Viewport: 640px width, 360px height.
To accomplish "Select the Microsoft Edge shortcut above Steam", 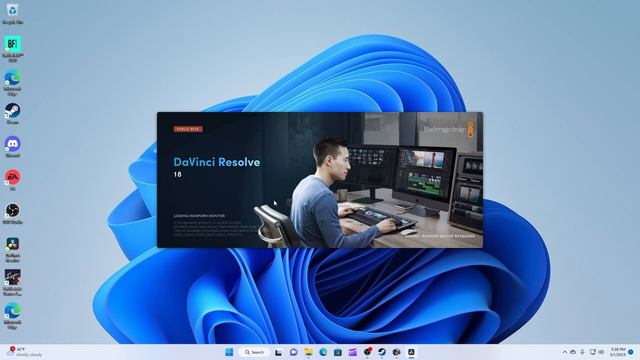I will 12,82.
